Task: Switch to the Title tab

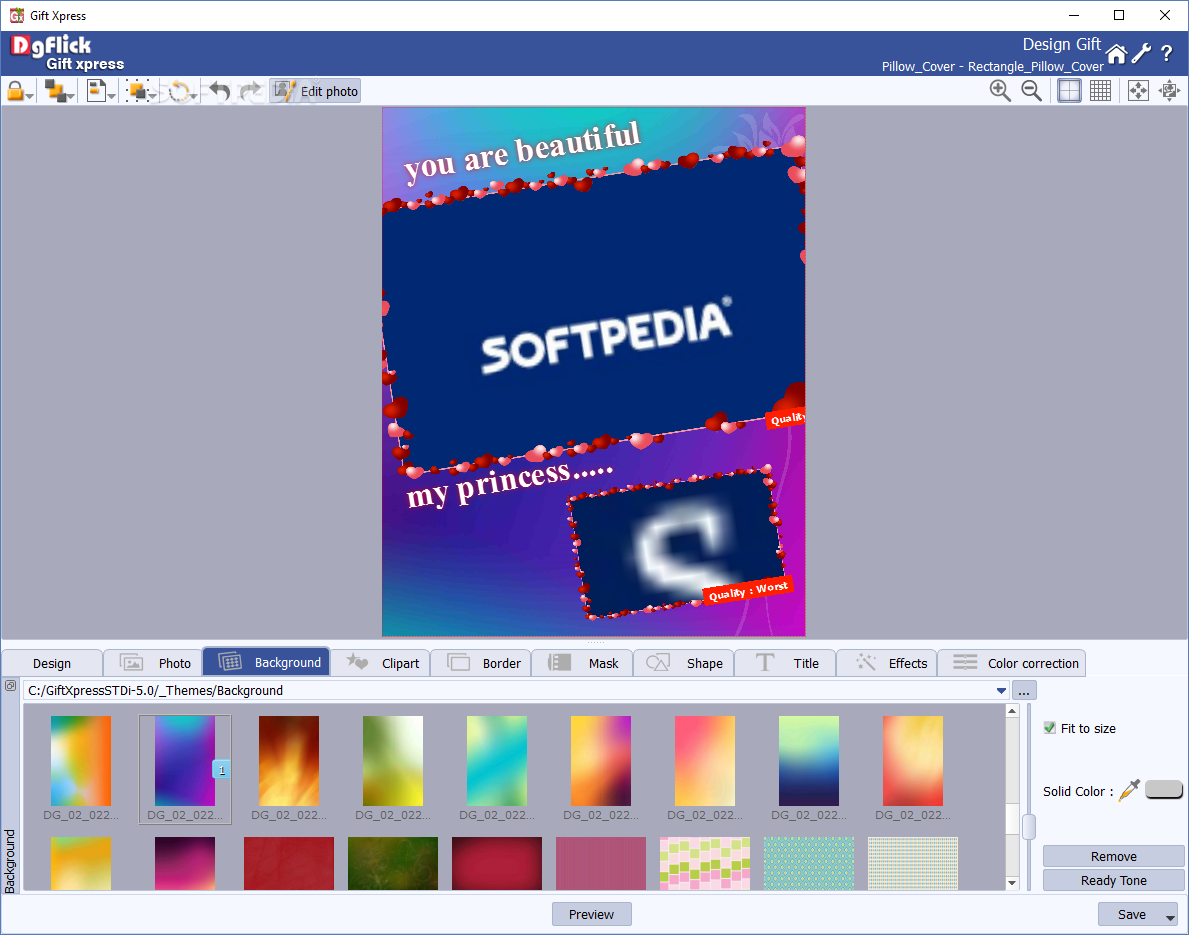Action: 785,663
